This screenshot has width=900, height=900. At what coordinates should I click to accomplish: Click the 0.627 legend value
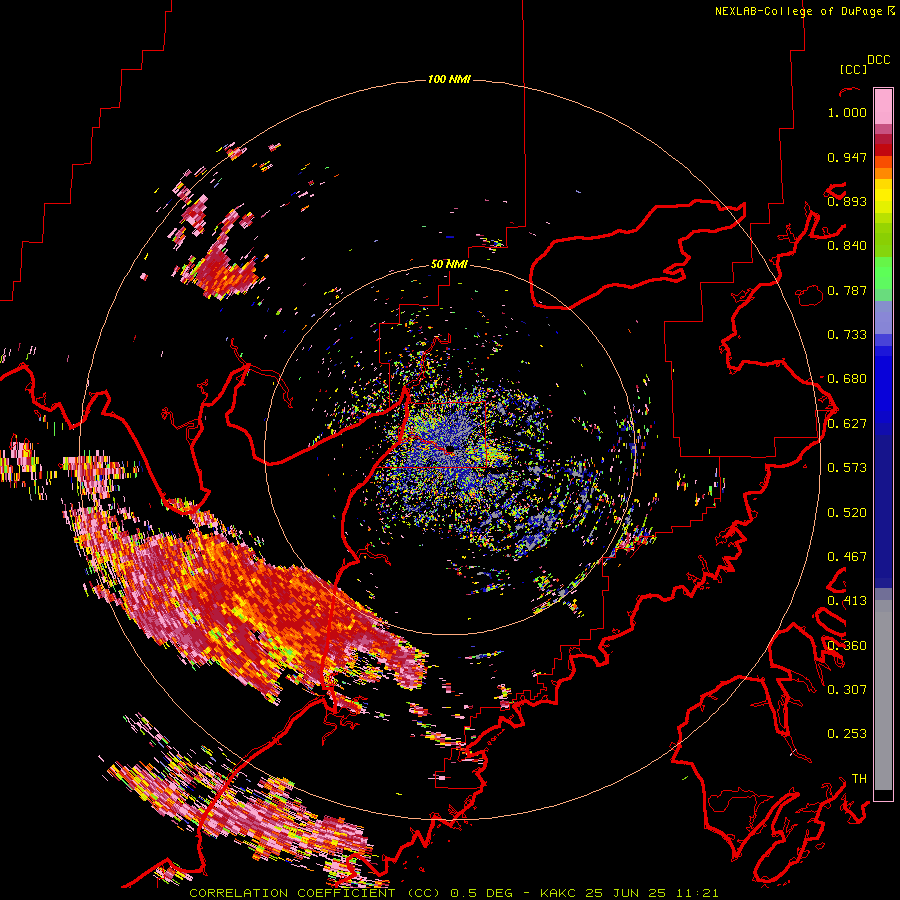[x=847, y=424]
